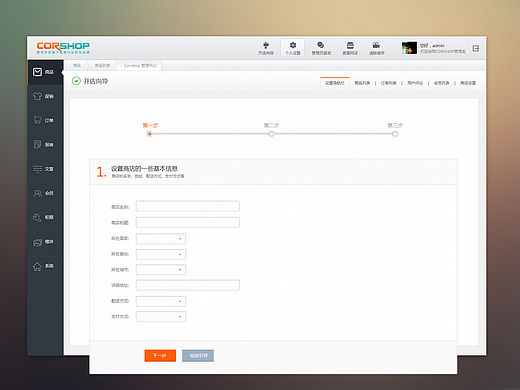The height and width of the screenshot is (390, 520).
Task: Open 个人设置 gear in top toolbar
Action: pyautogui.click(x=293, y=48)
